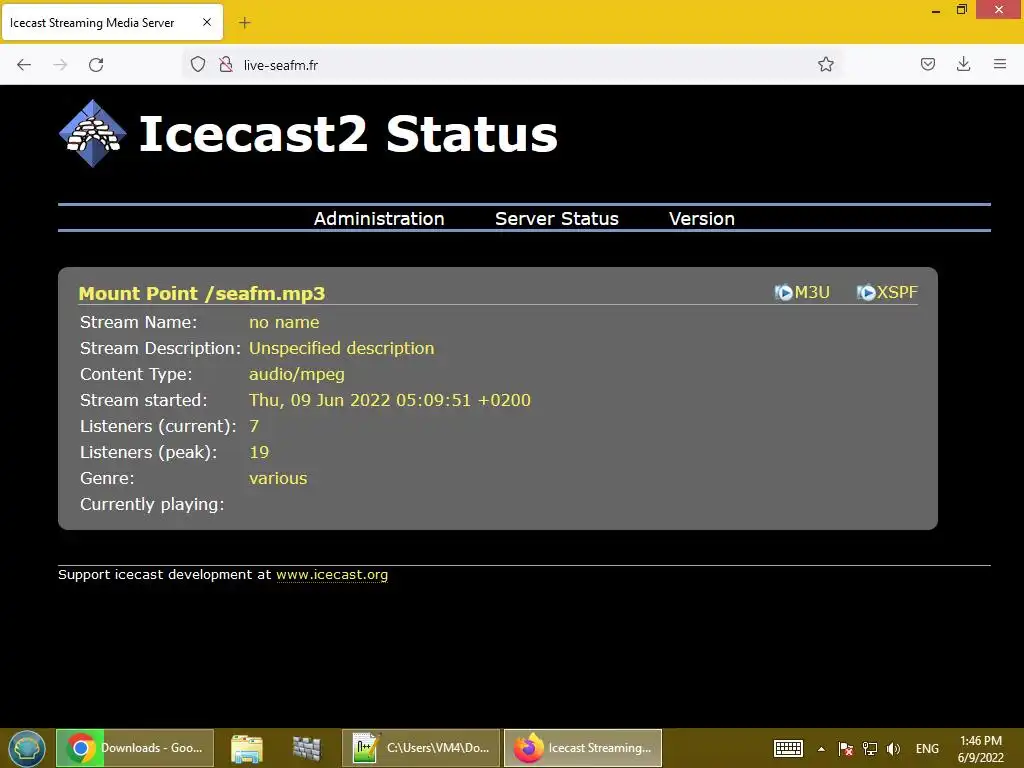Show hidden tray icons arrow
The height and width of the screenshot is (768, 1024).
click(822, 749)
